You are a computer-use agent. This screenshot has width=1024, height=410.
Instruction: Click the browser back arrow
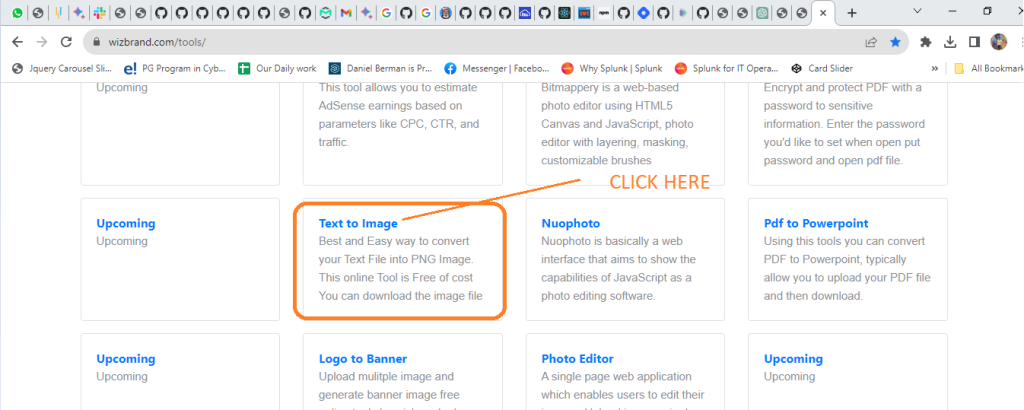pyautogui.click(x=17, y=42)
